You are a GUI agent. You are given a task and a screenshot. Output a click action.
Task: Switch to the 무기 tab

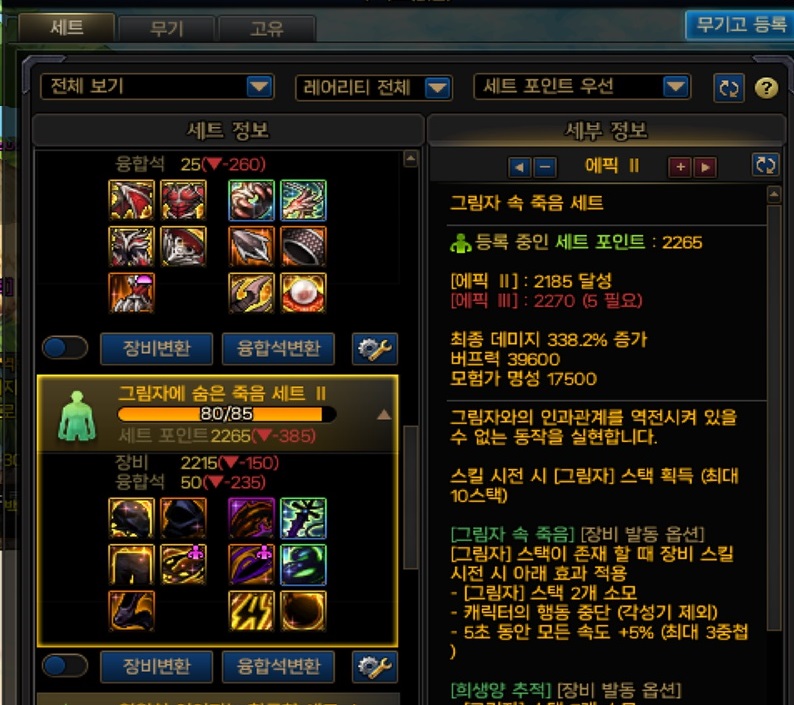(167, 28)
